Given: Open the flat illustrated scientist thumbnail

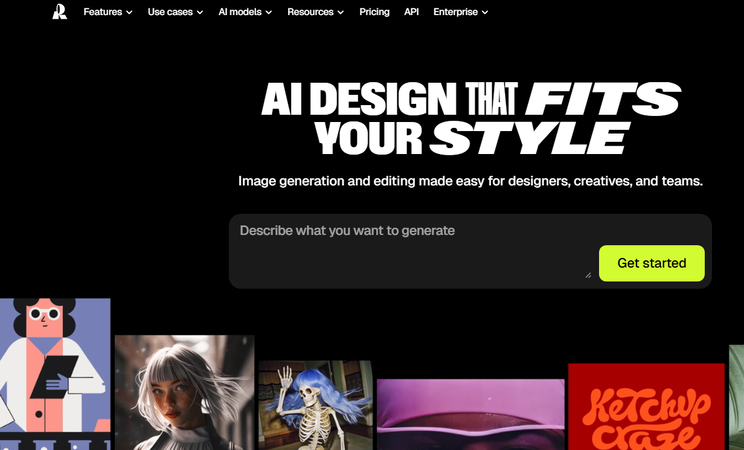Looking at the screenshot, I should click(55, 374).
